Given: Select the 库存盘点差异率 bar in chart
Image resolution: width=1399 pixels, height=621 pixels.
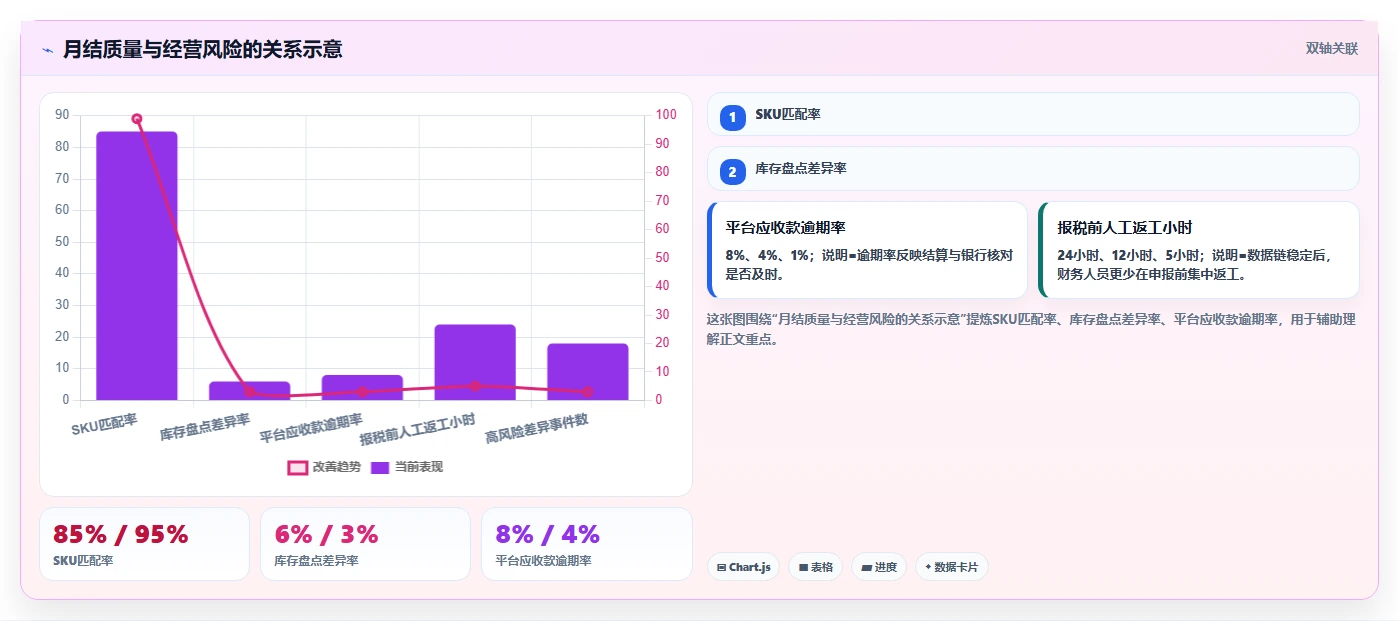Looking at the screenshot, I should [249, 390].
